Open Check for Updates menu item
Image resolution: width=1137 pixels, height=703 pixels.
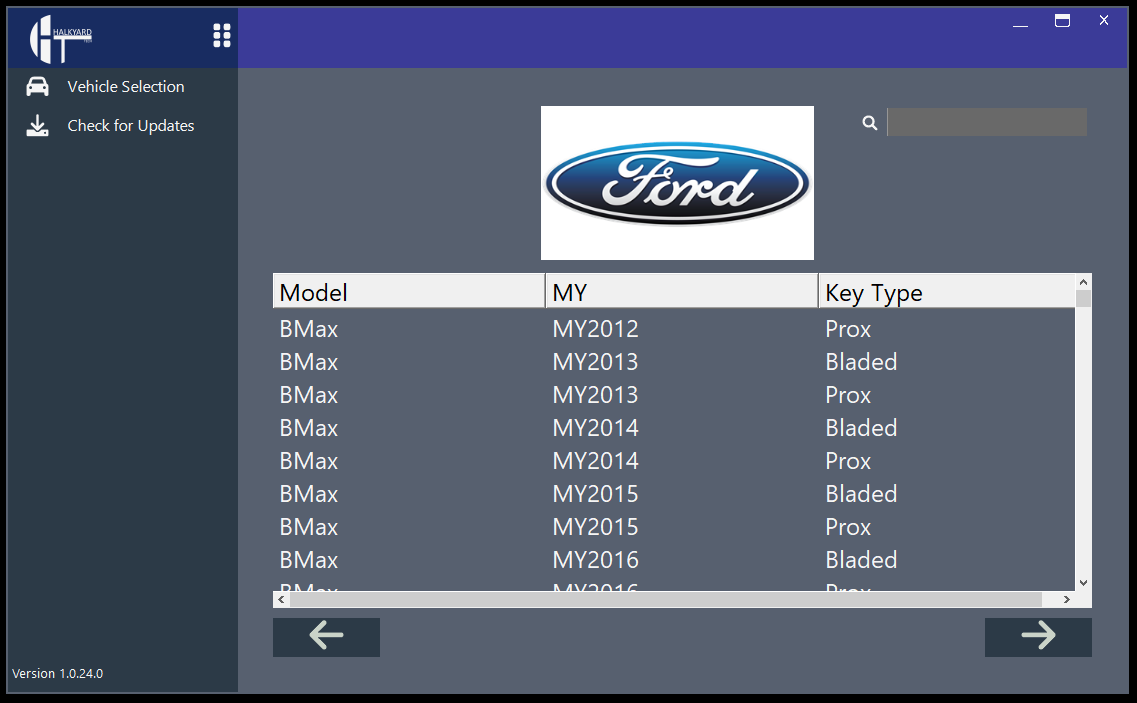point(130,126)
